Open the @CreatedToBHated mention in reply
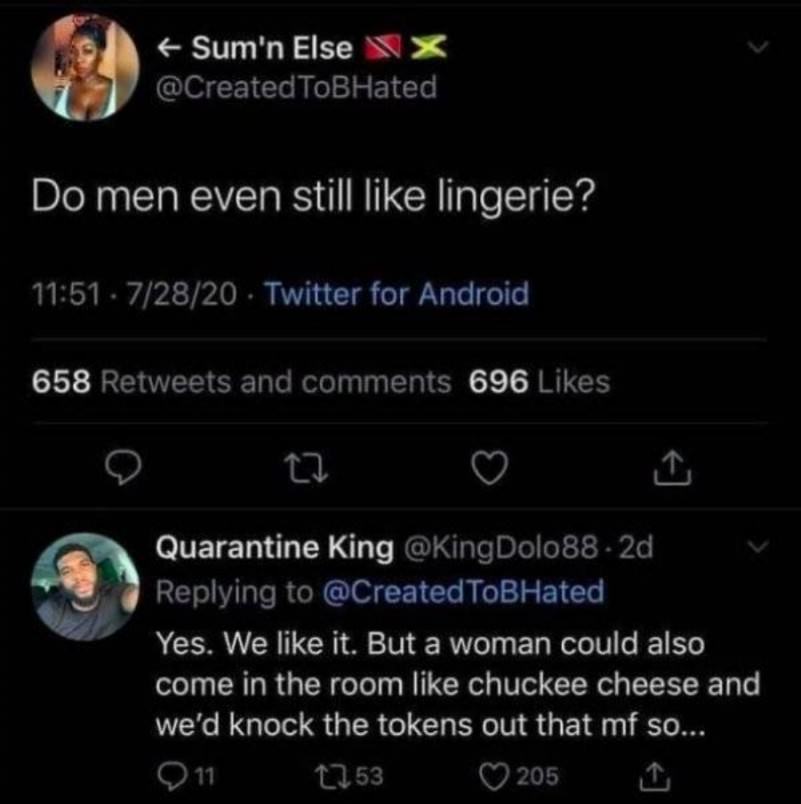 coord(463,591)
